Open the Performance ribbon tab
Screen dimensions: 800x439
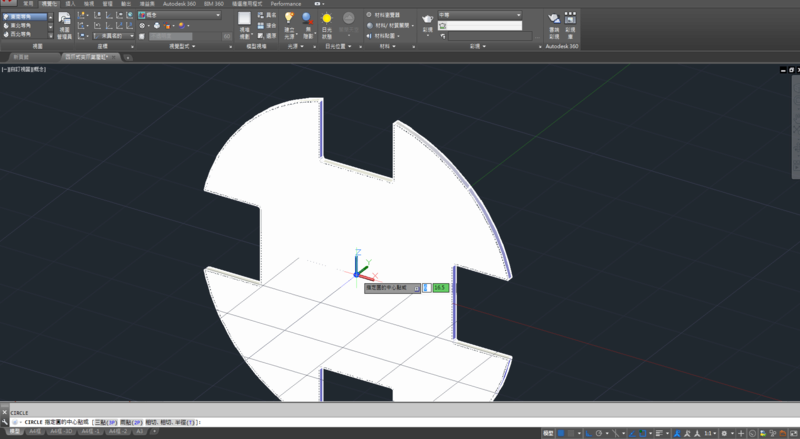tap(286, 4)
